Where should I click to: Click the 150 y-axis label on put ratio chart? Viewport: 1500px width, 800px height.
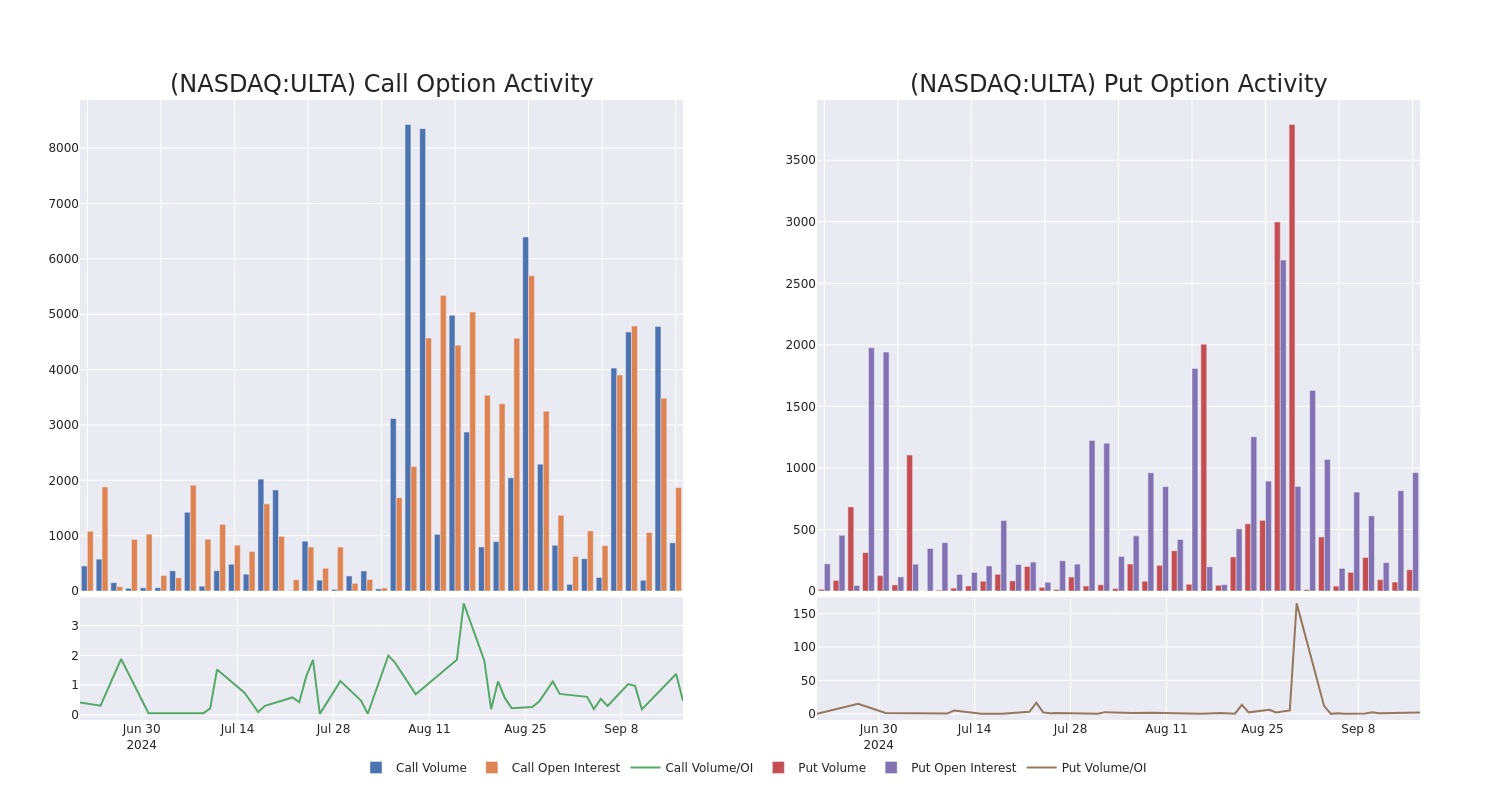coord(805,613)
